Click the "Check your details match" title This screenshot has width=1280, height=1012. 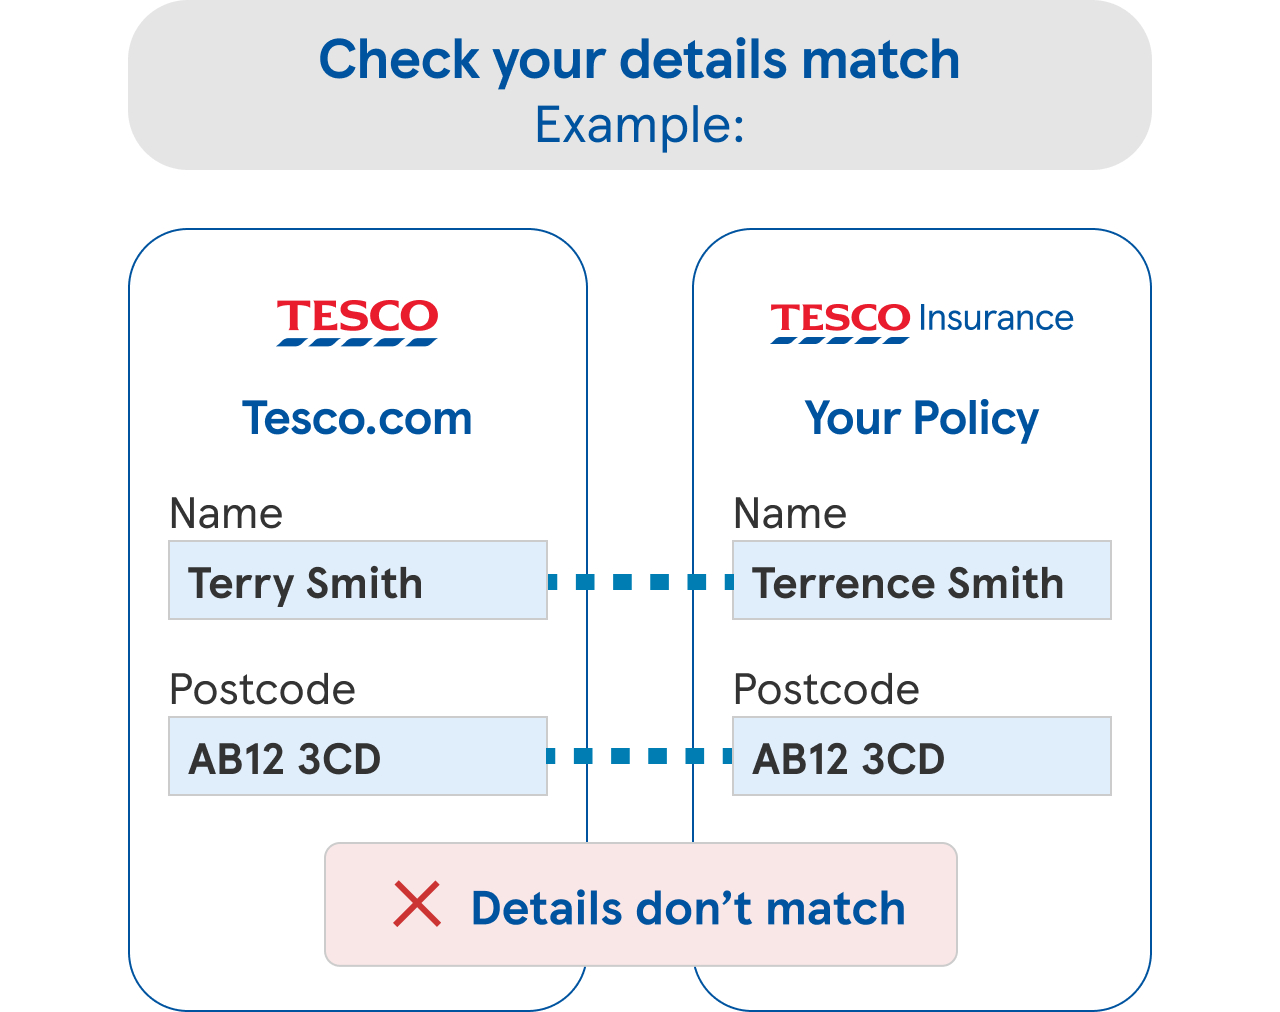[639, 60]
